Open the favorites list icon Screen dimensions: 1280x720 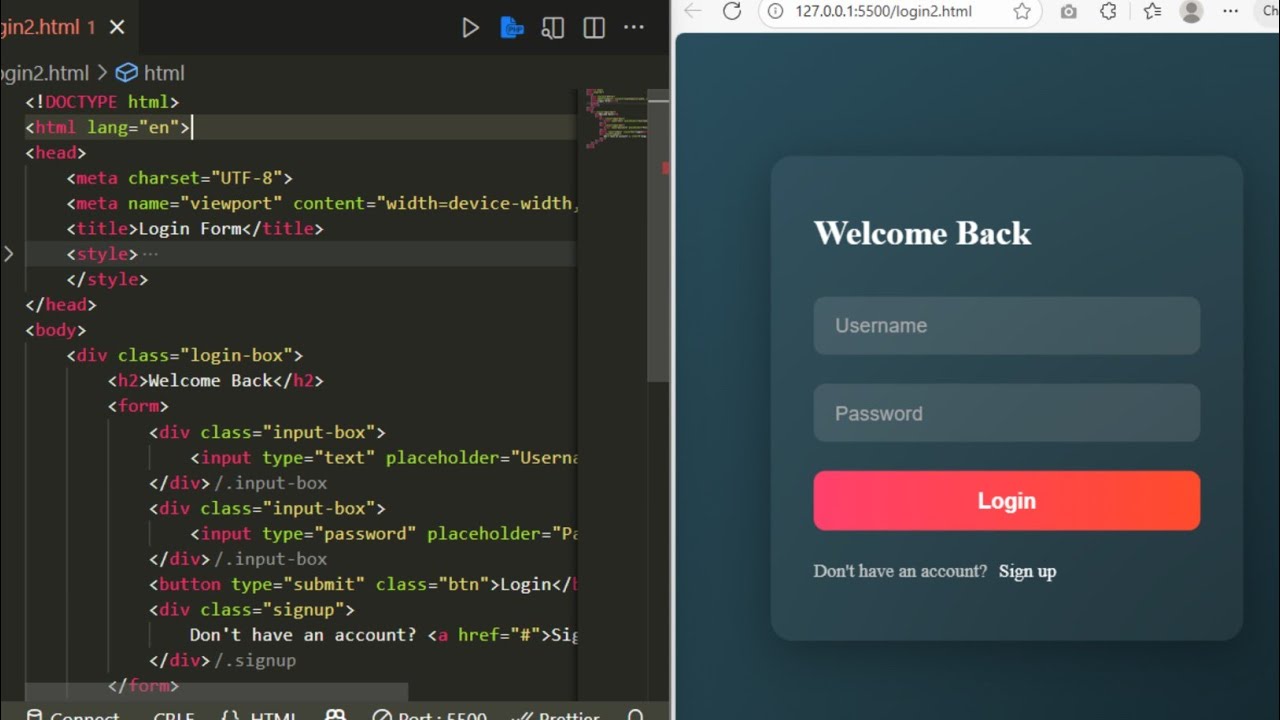[1152, 11]
